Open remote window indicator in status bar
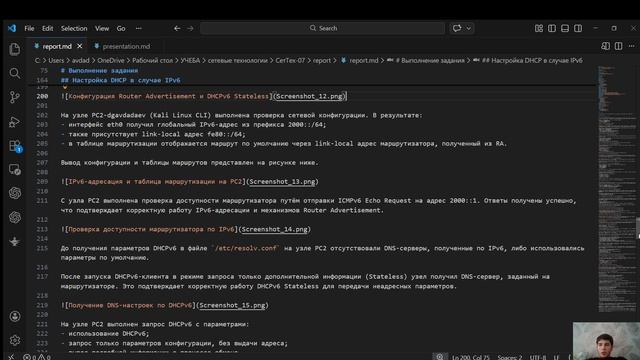Screen dimensions: 640x360 click(x=11, y=357)
